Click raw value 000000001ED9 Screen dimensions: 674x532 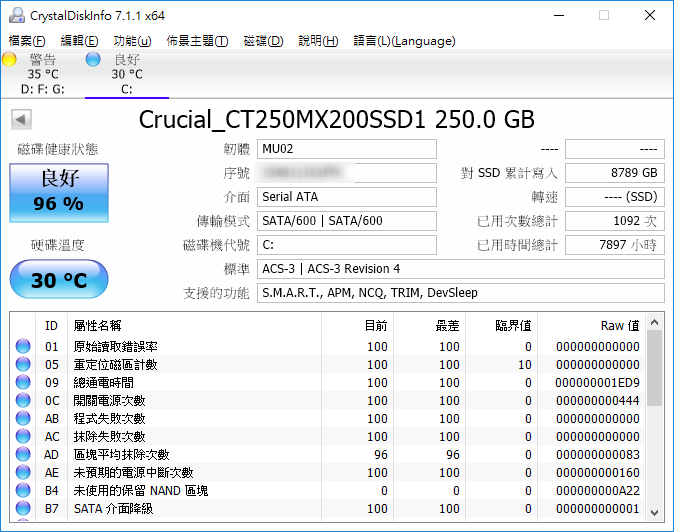click(597, 382)
